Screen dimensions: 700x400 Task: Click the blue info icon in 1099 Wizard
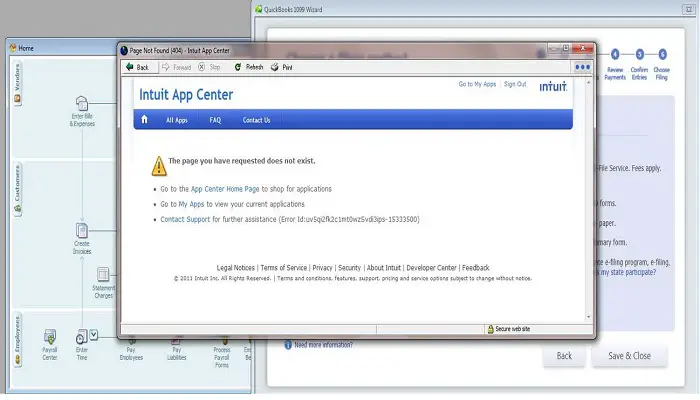tap(288, 345)
